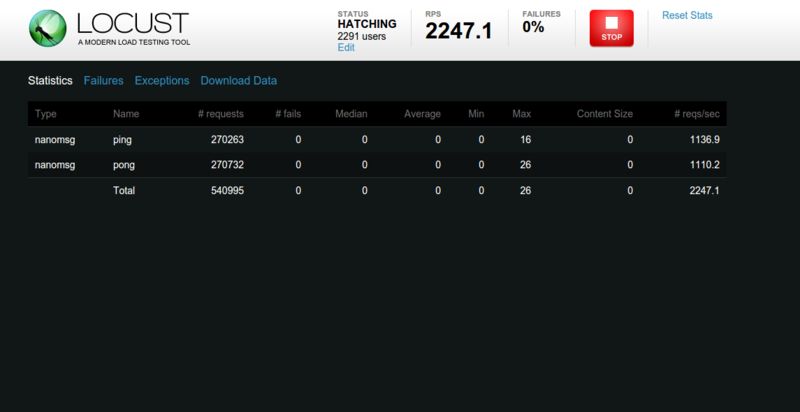Edit the number of users

(x=346, y=47)
